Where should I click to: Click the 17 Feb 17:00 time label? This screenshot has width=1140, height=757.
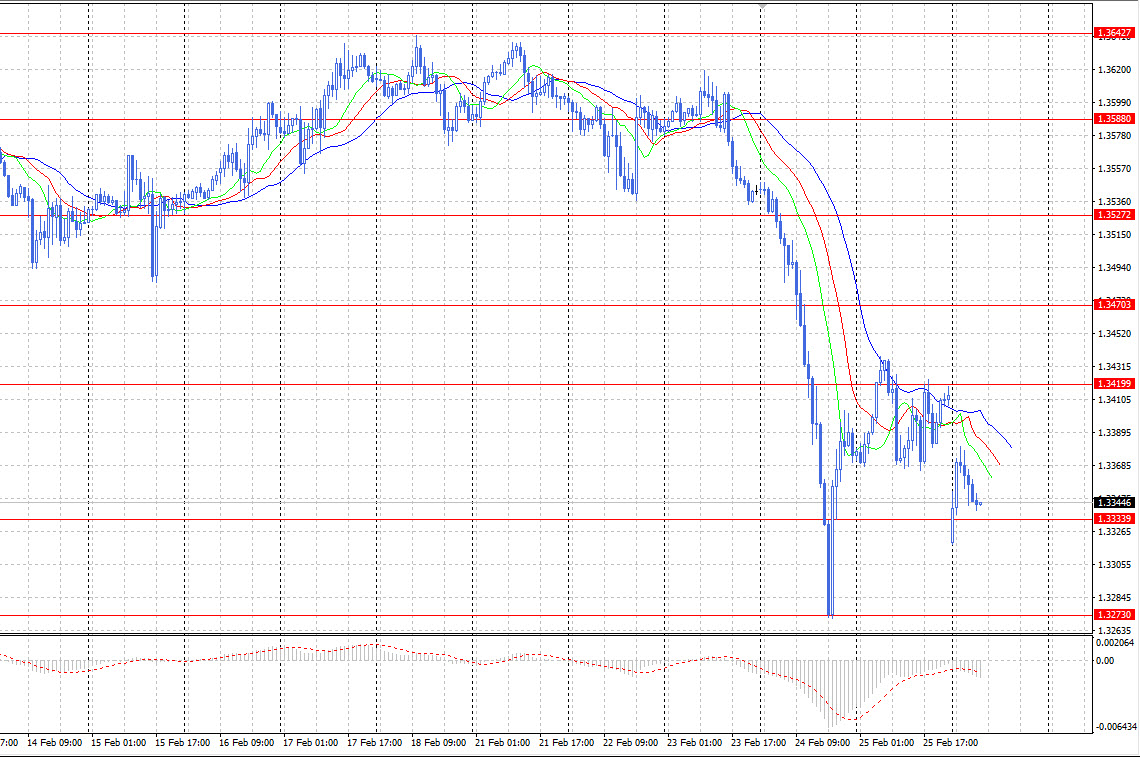click(x=374, y=742)
